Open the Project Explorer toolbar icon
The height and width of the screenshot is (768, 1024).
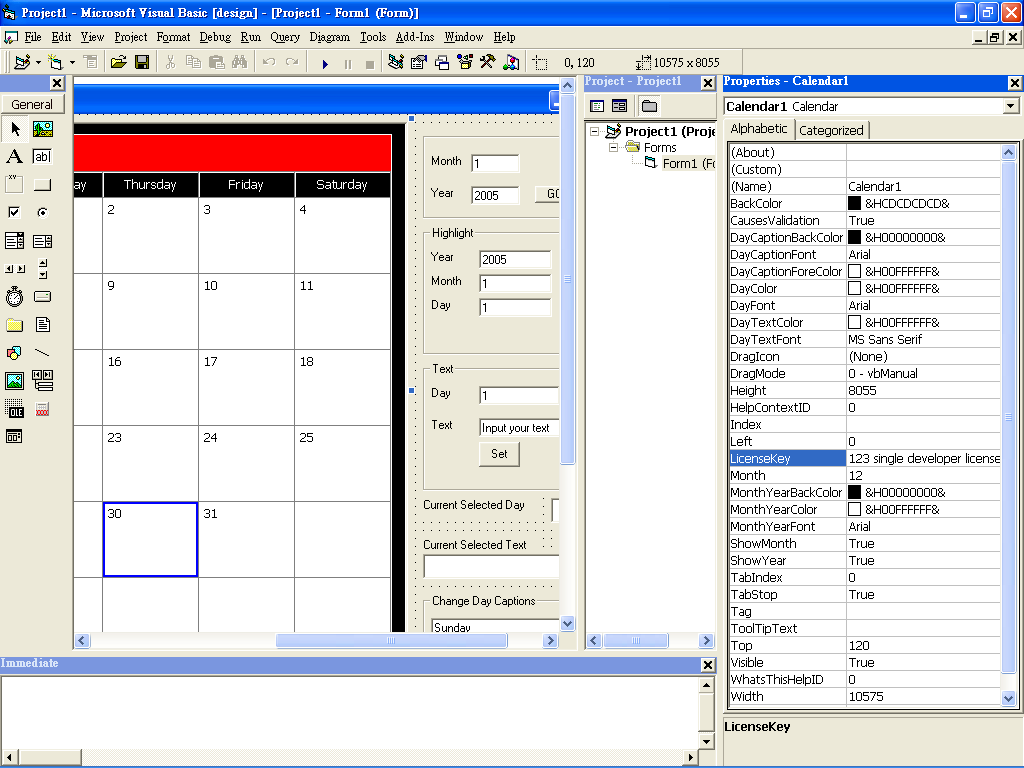coord(395,62)
